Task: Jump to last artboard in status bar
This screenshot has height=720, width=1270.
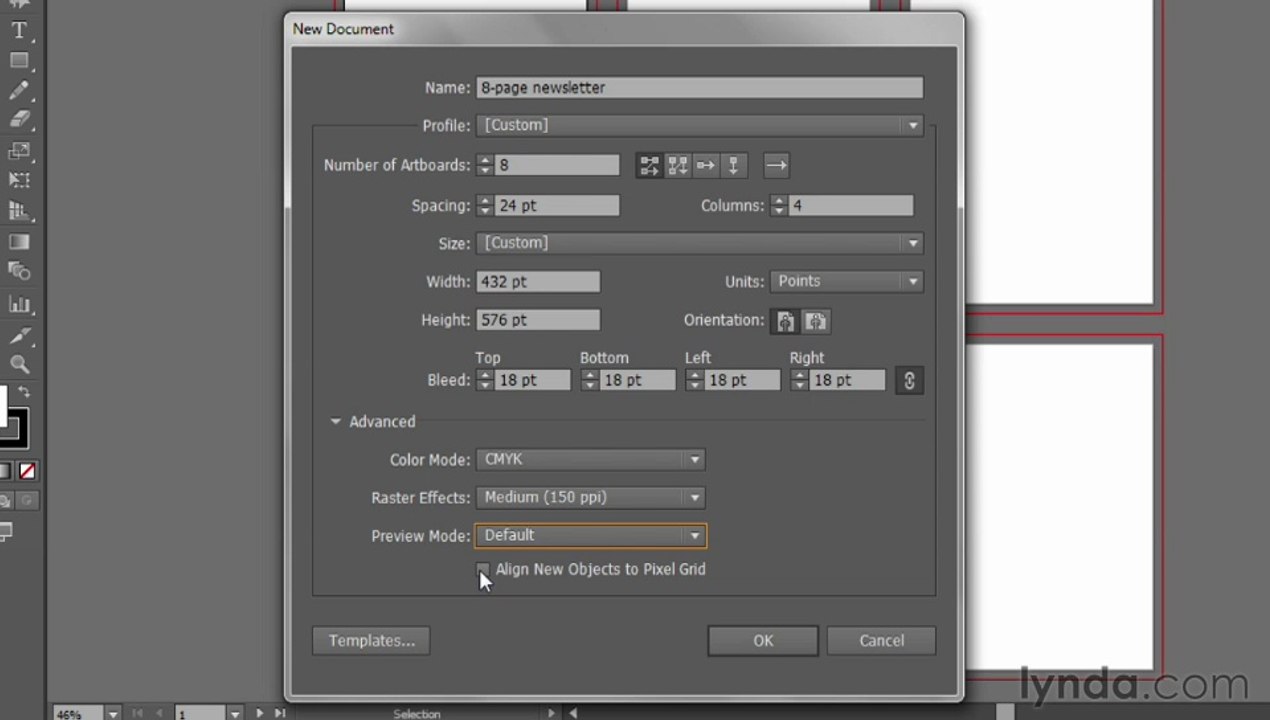Action: click(279, 713)
